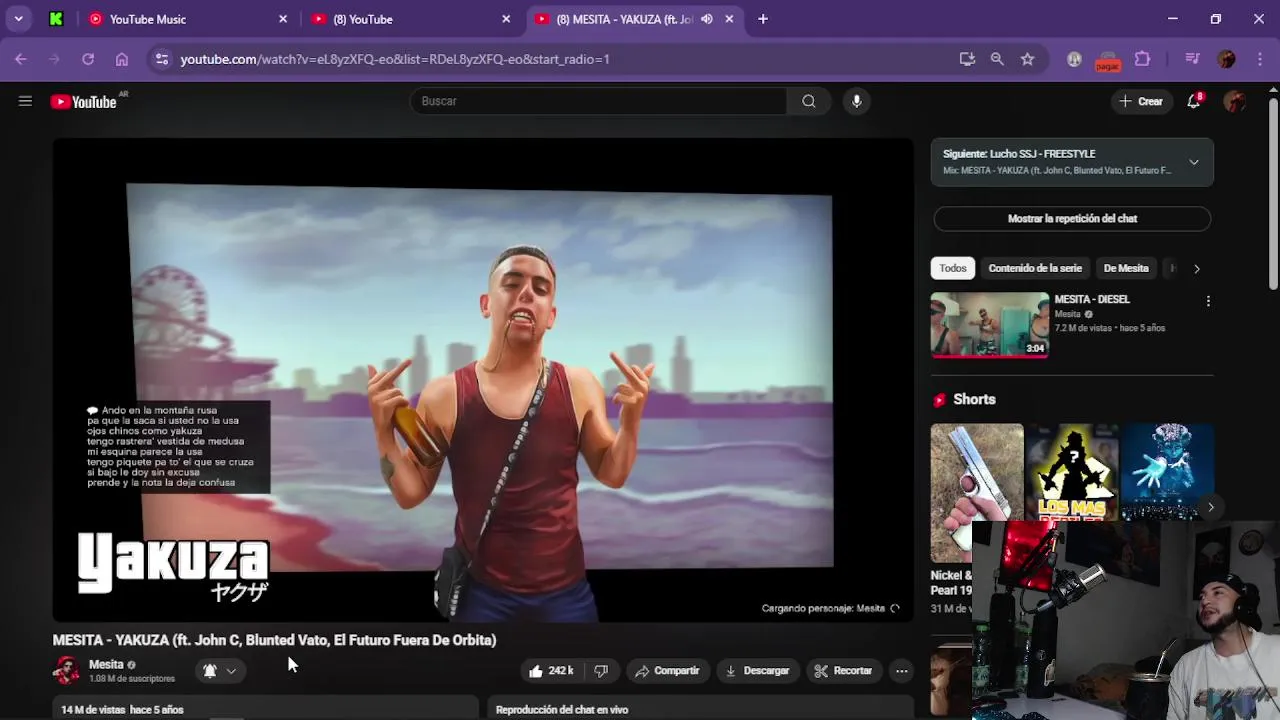This screenshot has height=720, width=1280.
Task: Mute the MESITA - YAKUZA tab audio
Action: pos(707,19)
